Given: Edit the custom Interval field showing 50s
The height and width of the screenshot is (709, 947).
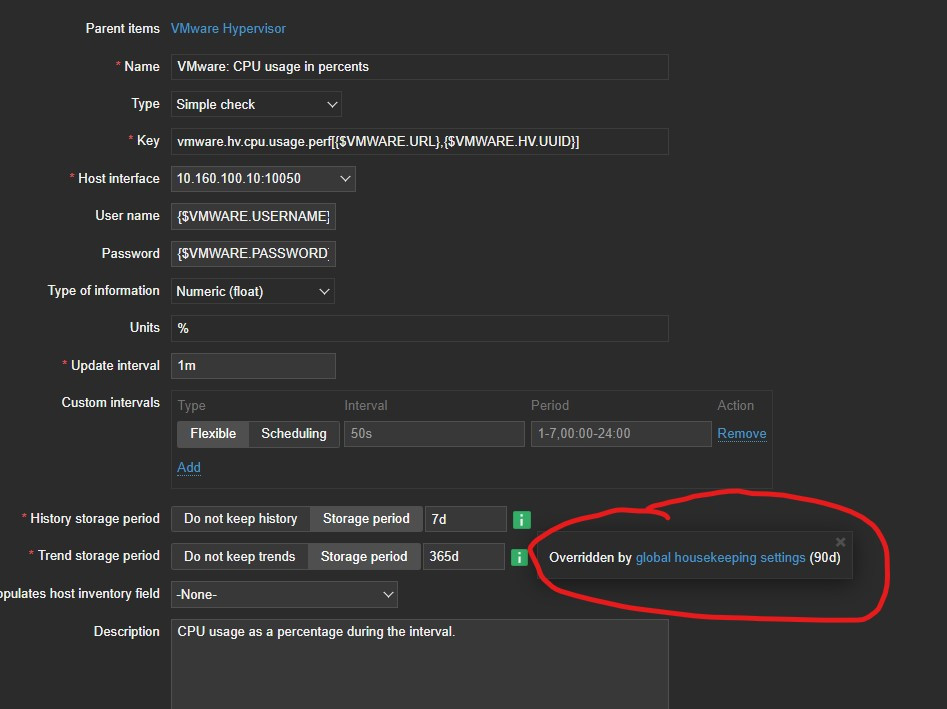Looking at the screenshot, I should 434,434.
